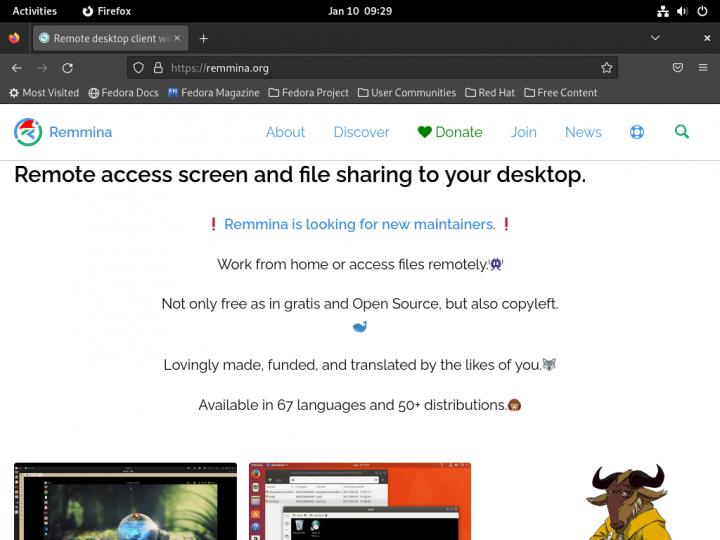The height and width of the screenshot is (540, 720).
Task: Click the lifebuoy support icon
Action: coord(636,132)
